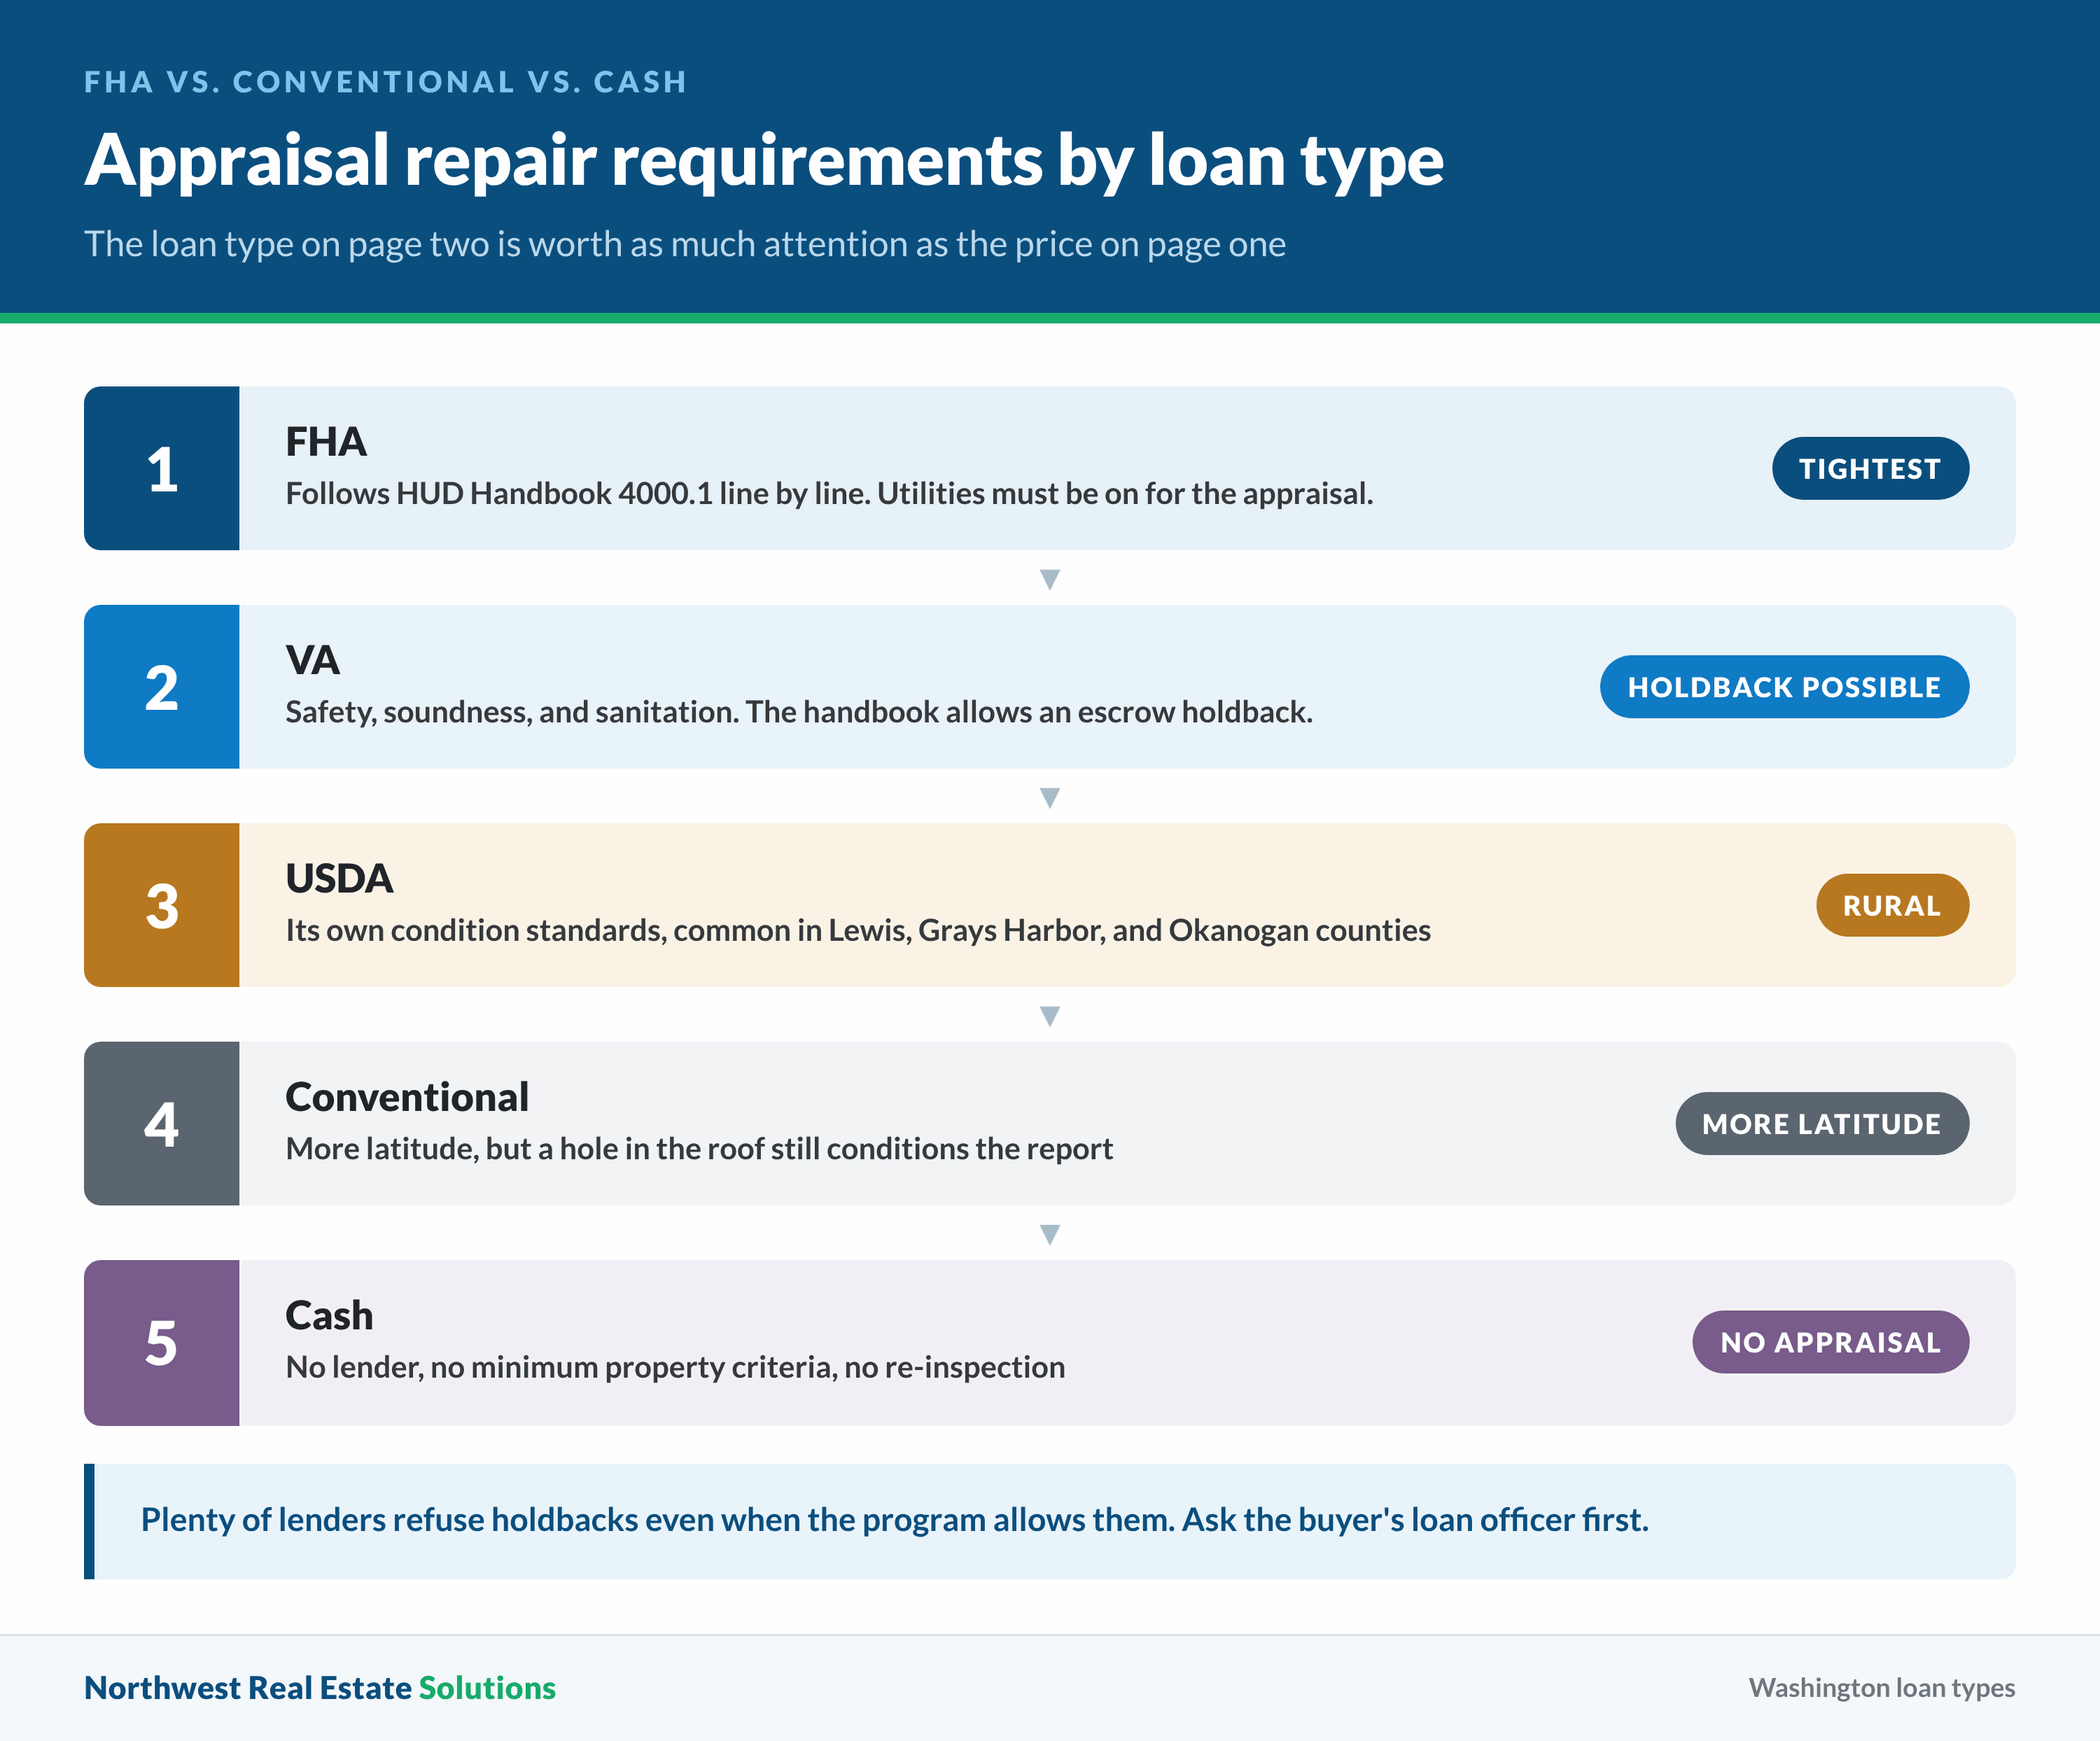Click the down arrow between USDA and Conventional
This screenshot has height=1741, width=2100.
pyautogui.click(x=1050, y=1016)
